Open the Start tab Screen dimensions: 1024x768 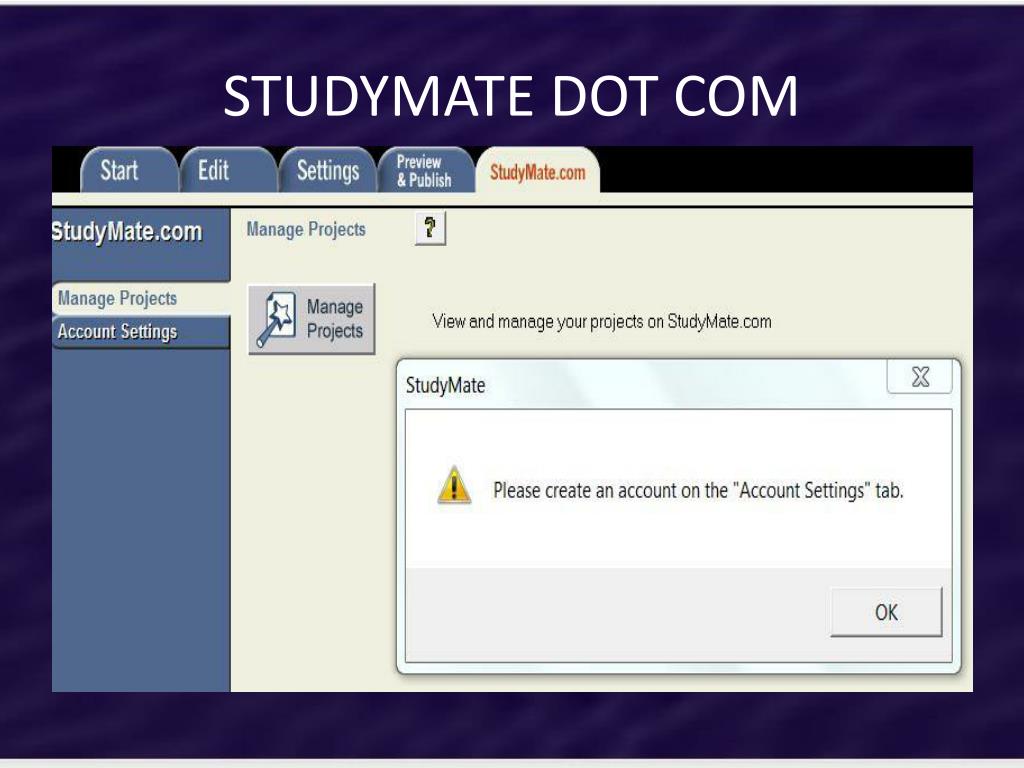point(129,170)
